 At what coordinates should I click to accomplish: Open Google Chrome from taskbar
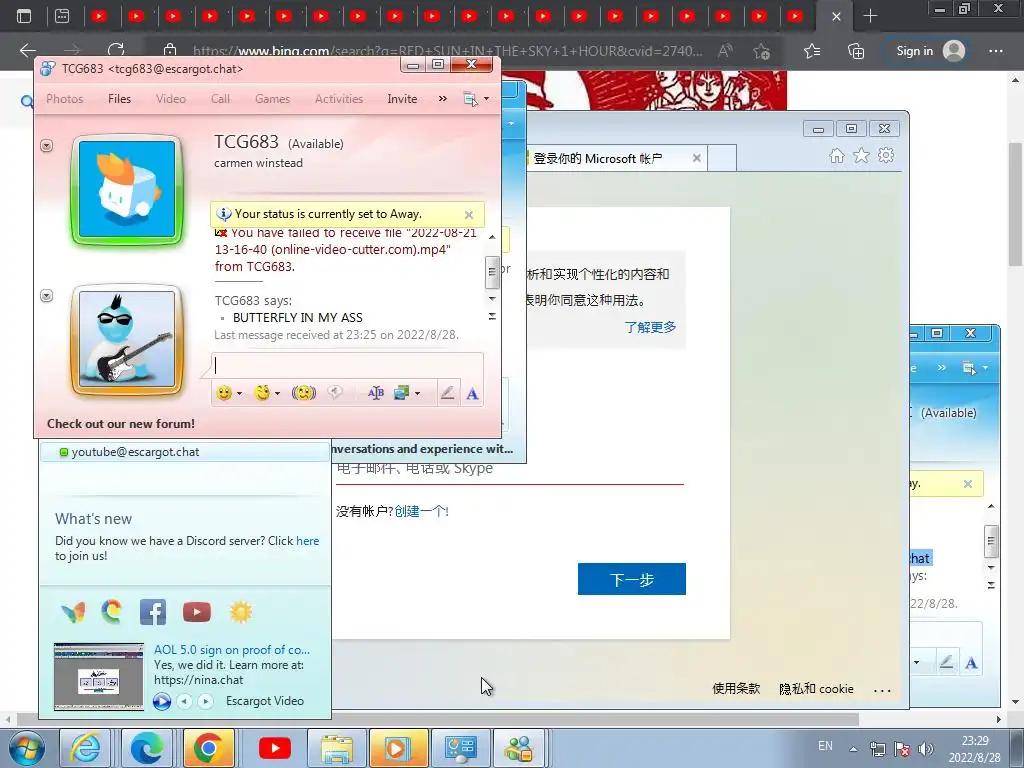[209, 748]
